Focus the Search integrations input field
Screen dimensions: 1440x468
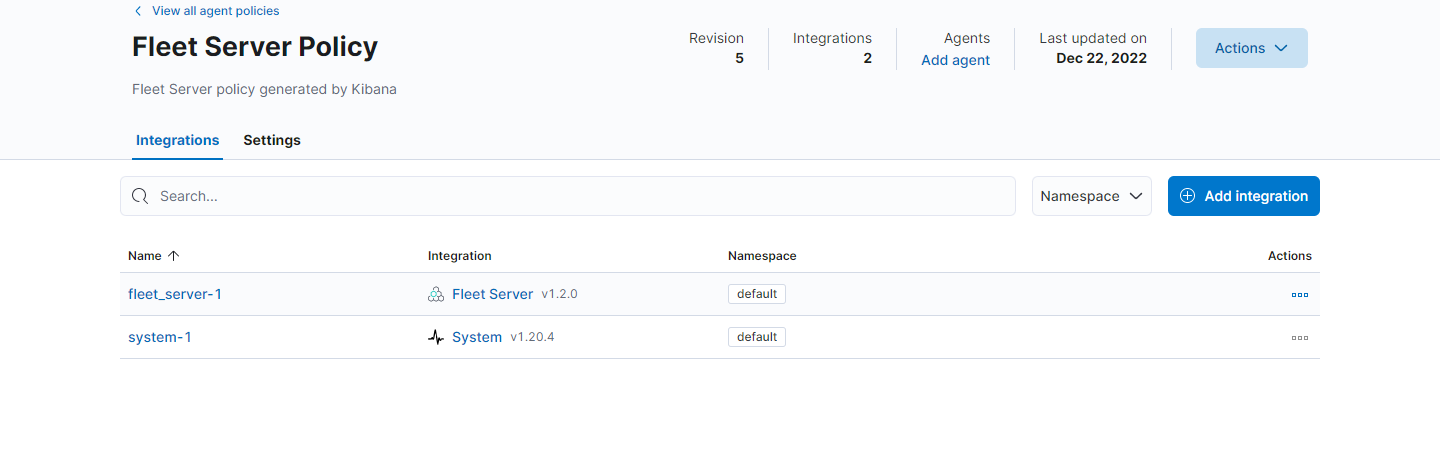(x=568, y=196)
